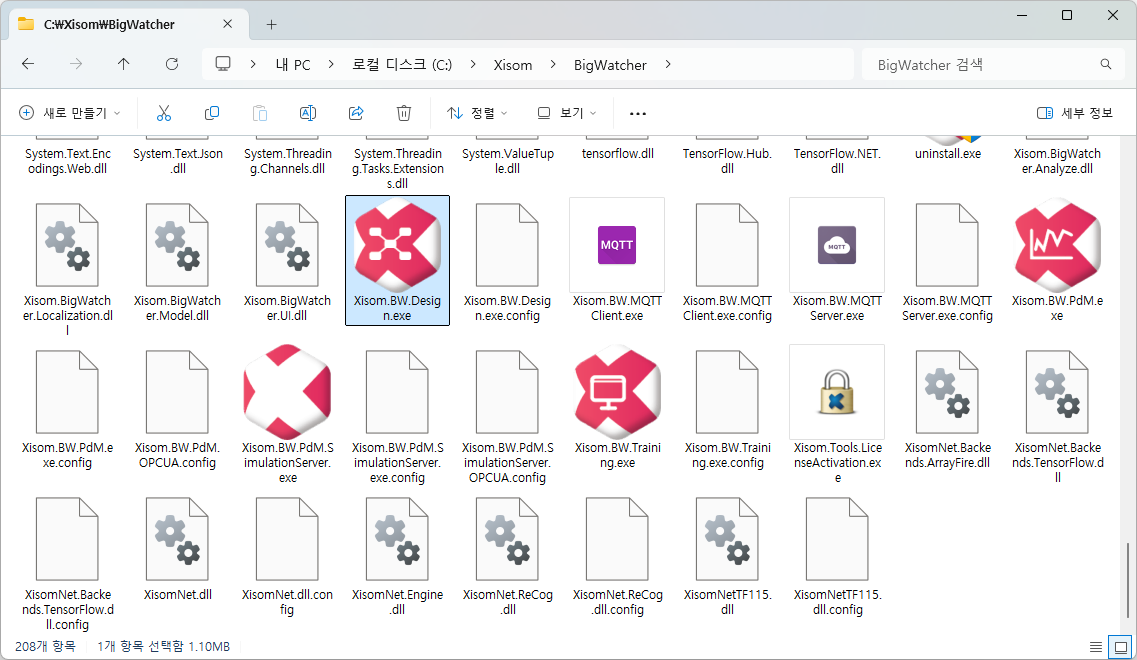This screenshot has height=660, width=1137.
Task: Go back with the back arrow
Action: click(28, 65)
